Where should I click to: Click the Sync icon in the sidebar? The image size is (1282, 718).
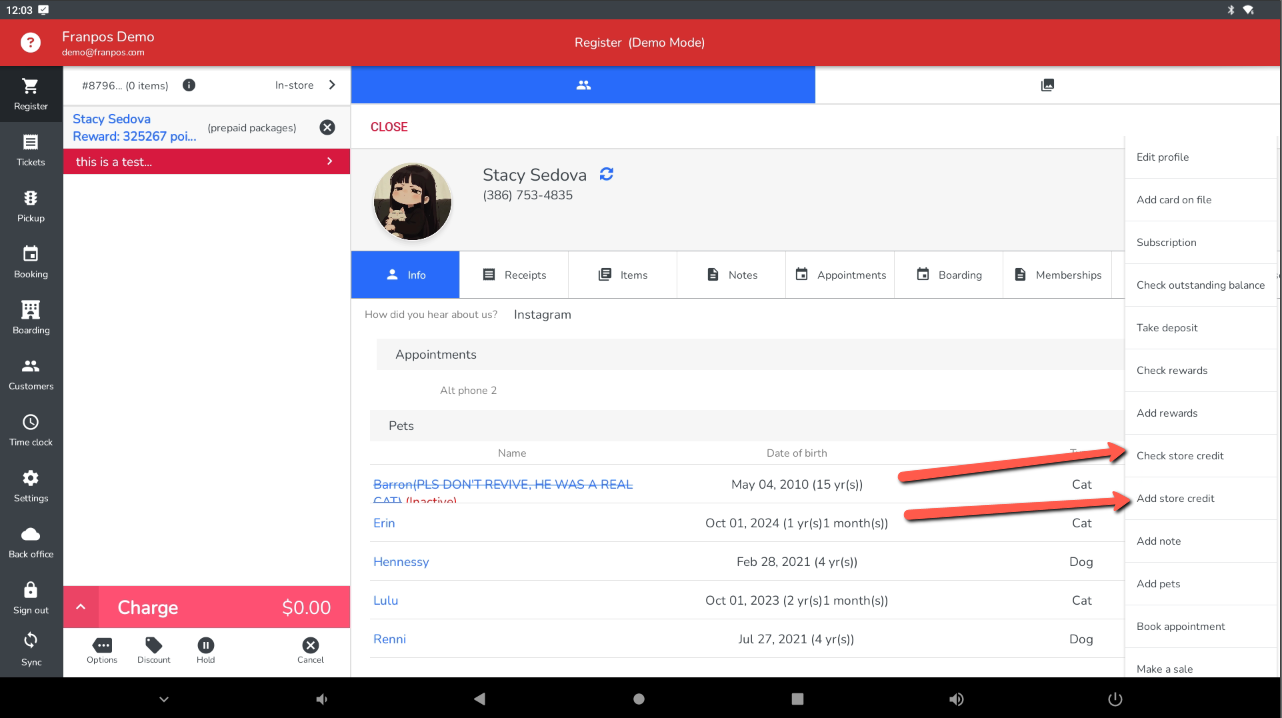click(31, 648)
